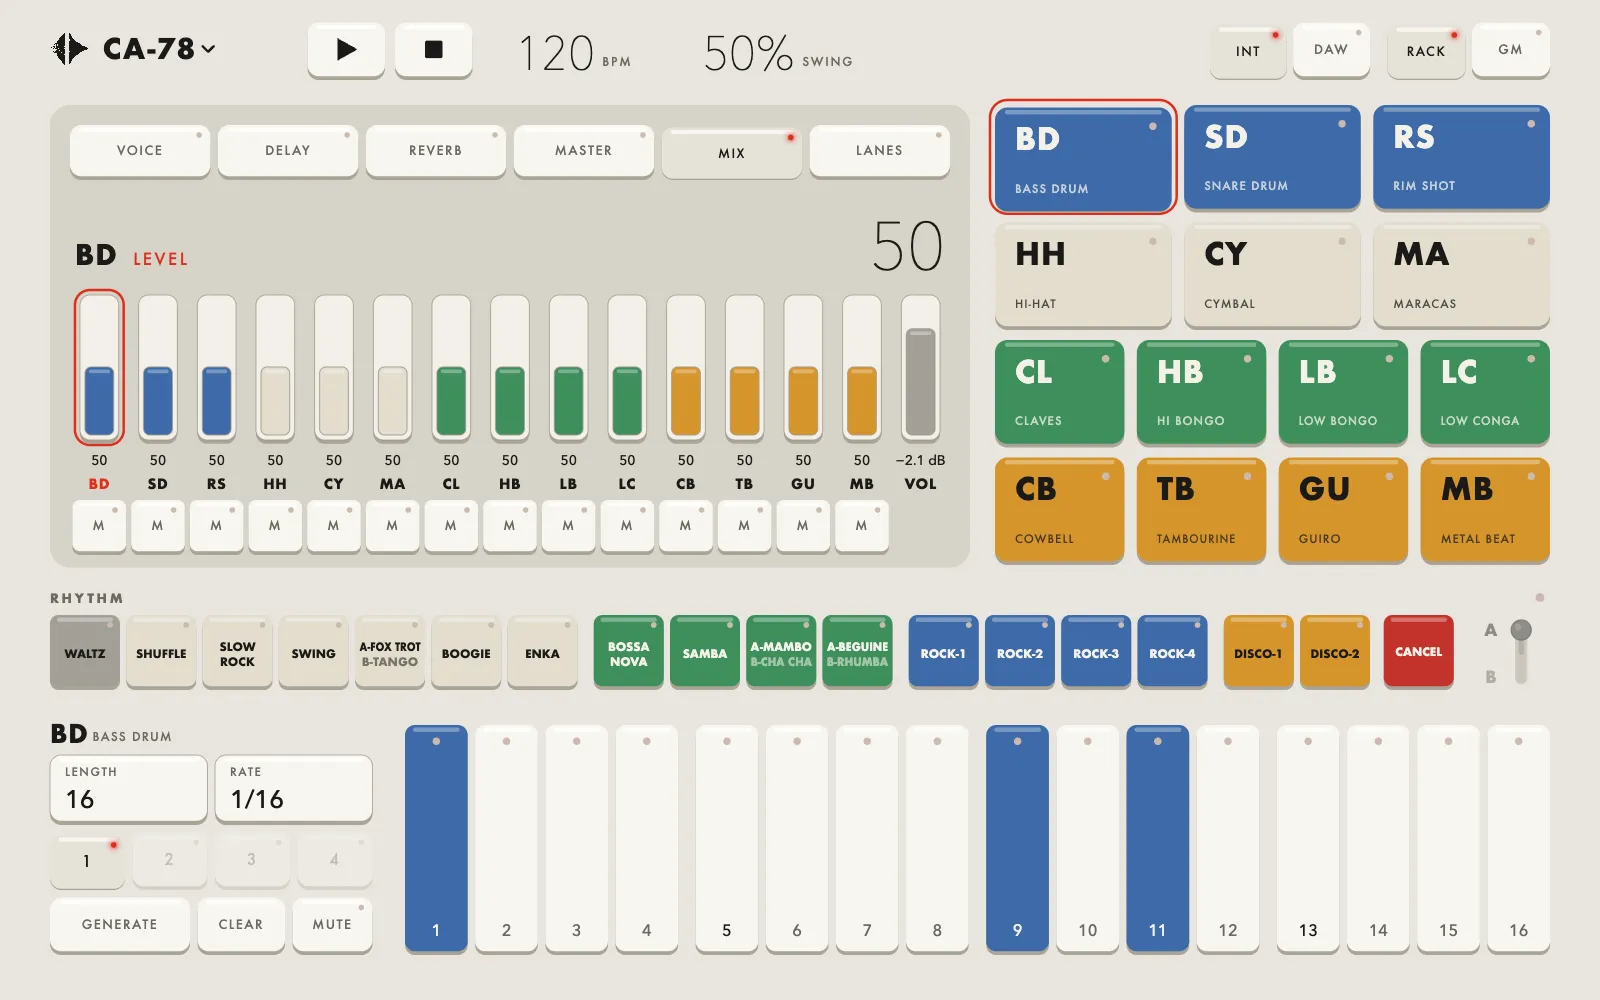Adjust the HB level fader
Viewport: 1600px width, 1000px height.
510,368
